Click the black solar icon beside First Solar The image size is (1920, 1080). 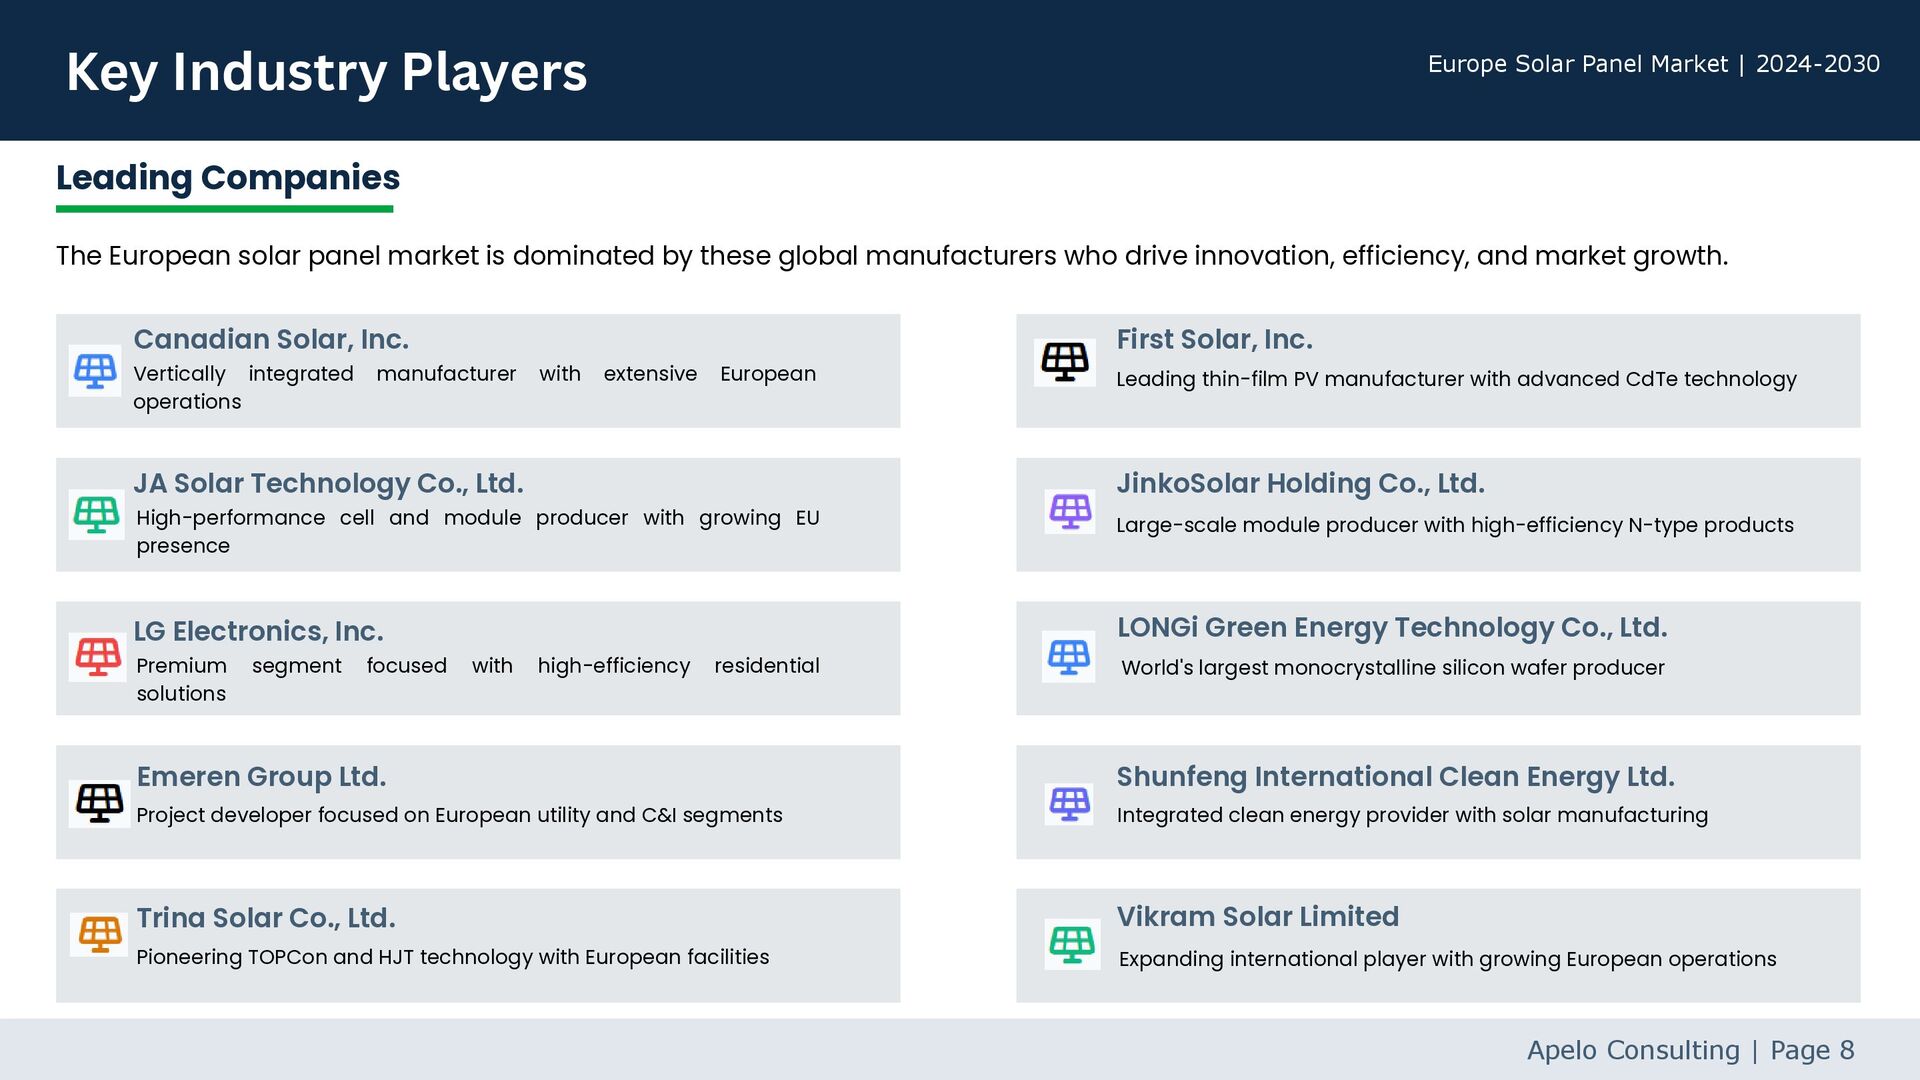tap(1064, 361)
